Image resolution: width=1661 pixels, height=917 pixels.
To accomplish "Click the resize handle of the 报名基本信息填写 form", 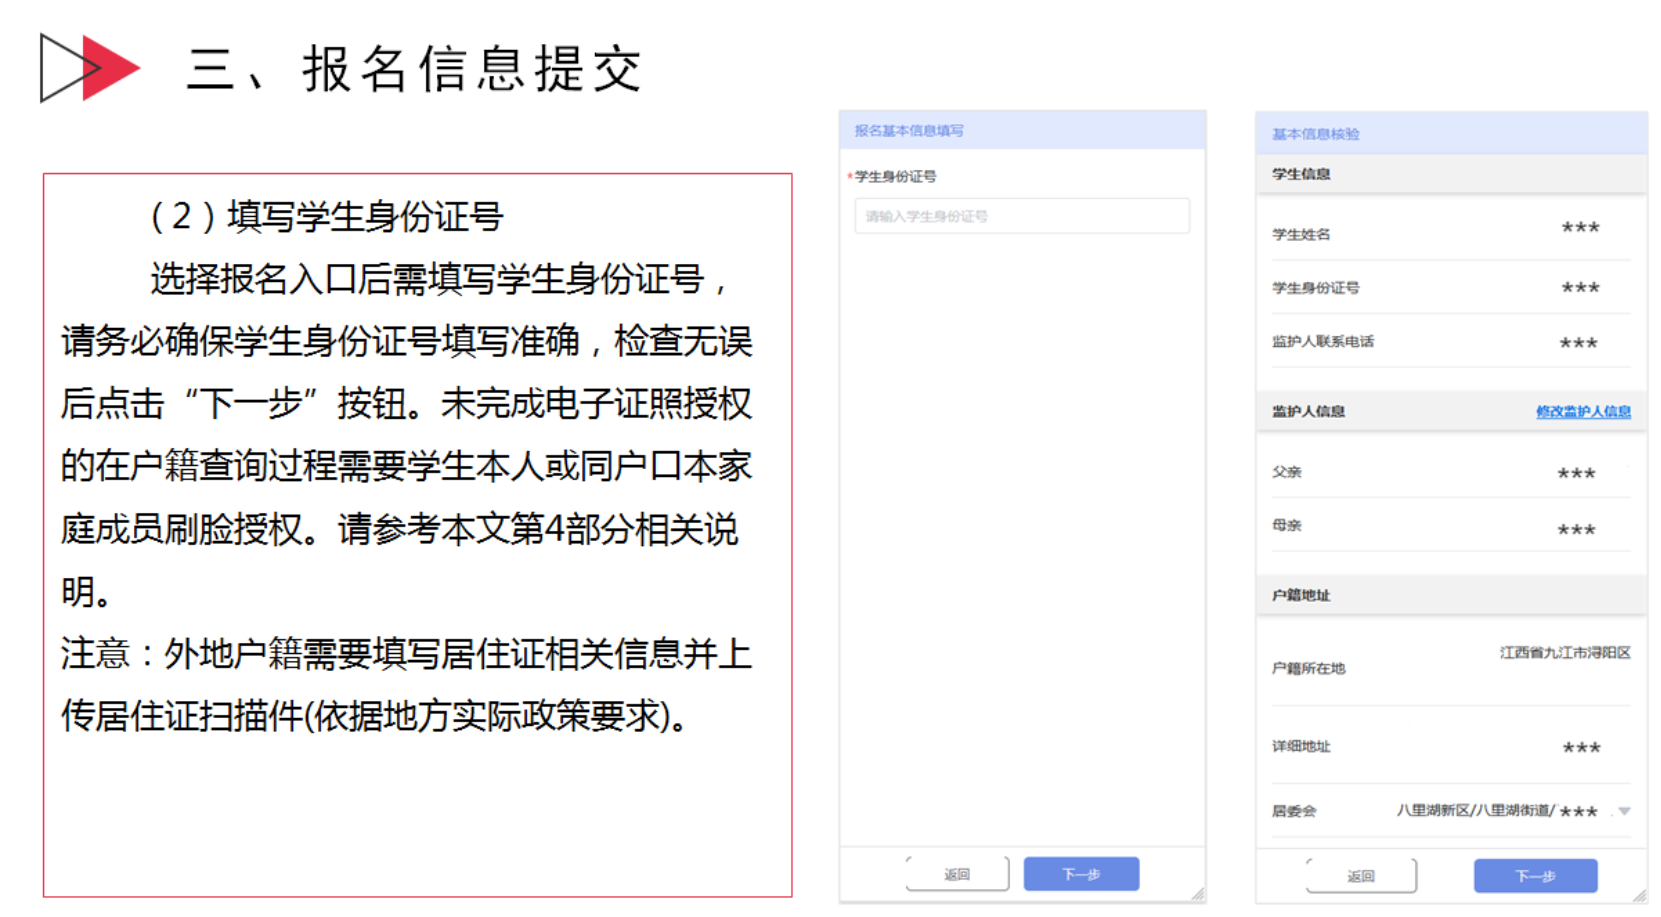I will [1198, 894].
